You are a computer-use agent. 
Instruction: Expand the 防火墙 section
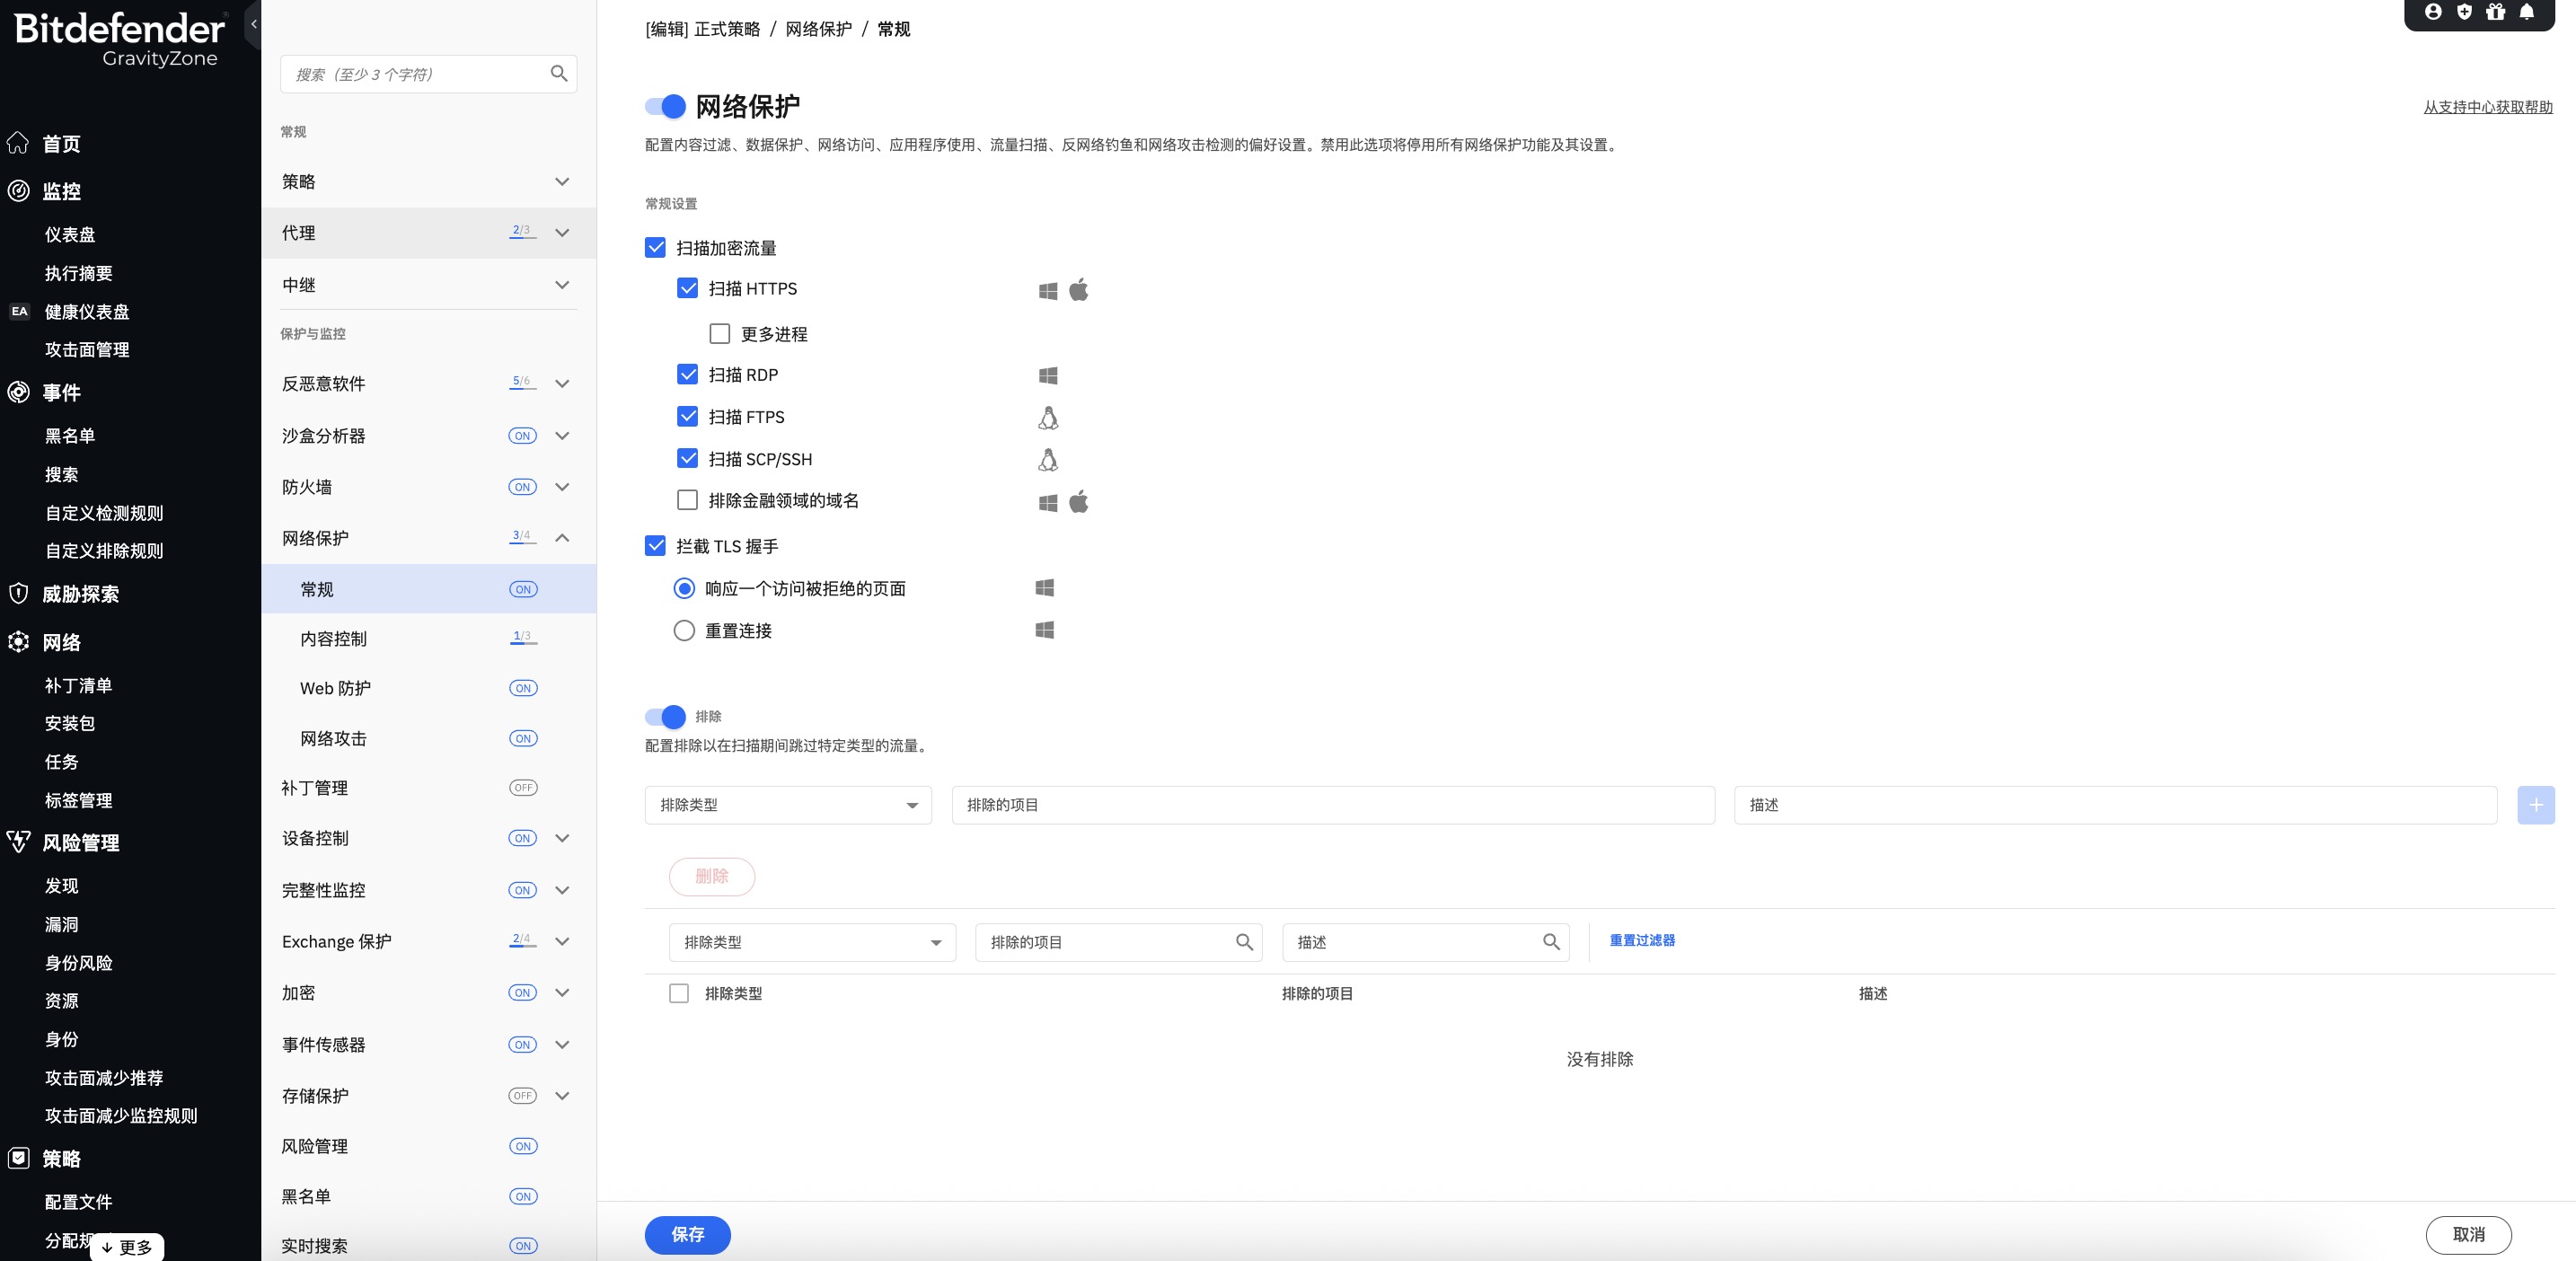[562, 487]
